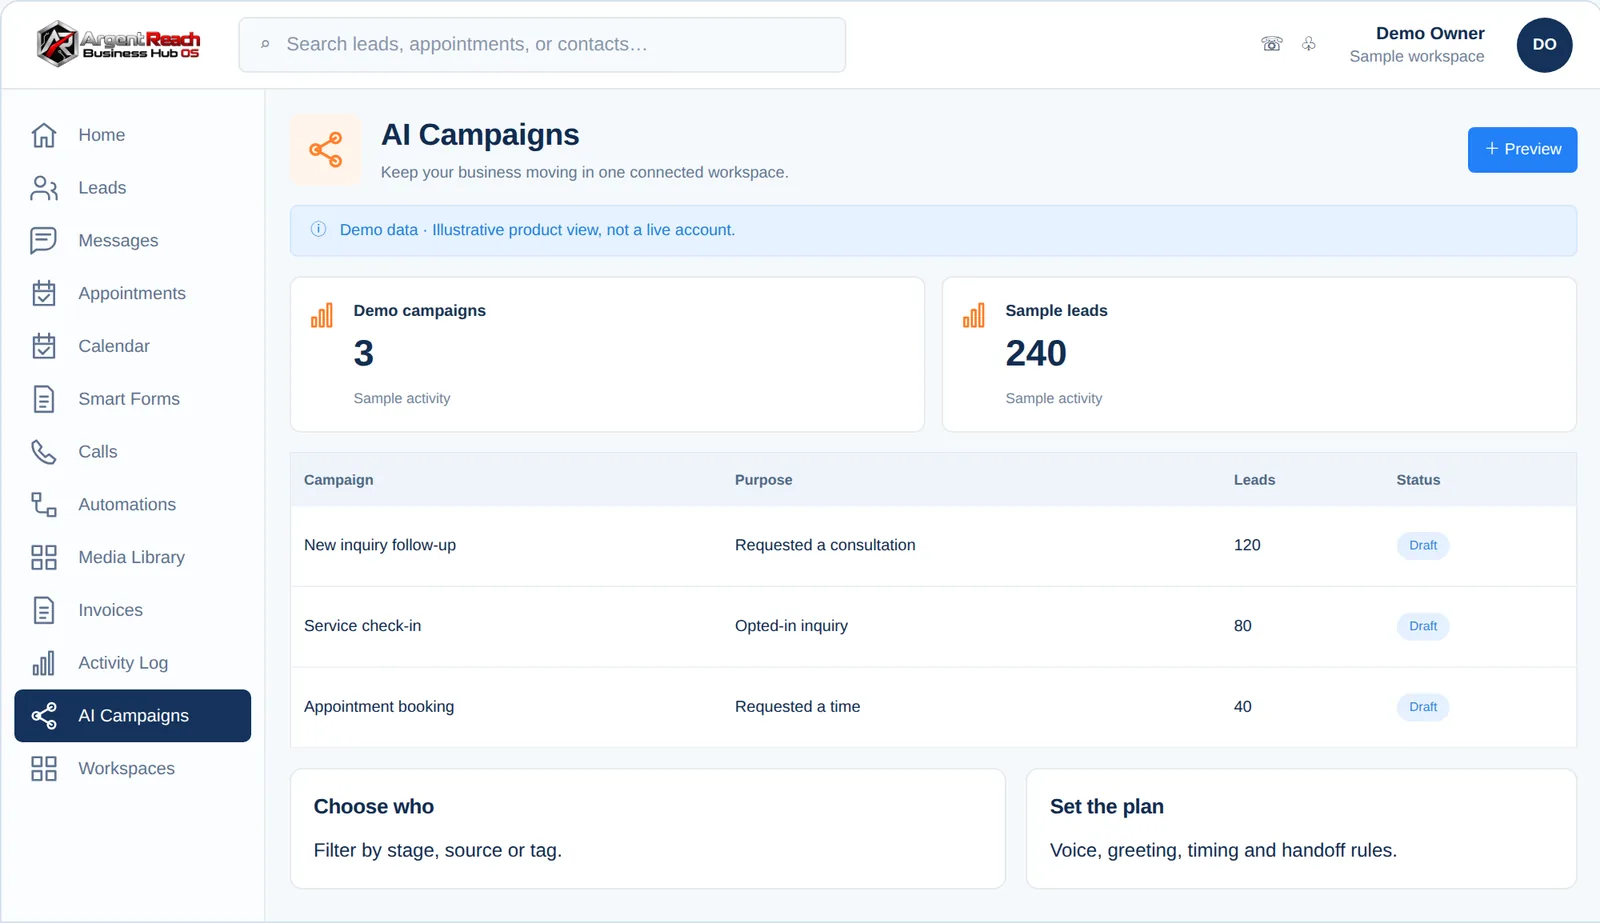Select the Service check-in campaign
Viewport: 1600px width, 923px height.
[x=362, y=626]
